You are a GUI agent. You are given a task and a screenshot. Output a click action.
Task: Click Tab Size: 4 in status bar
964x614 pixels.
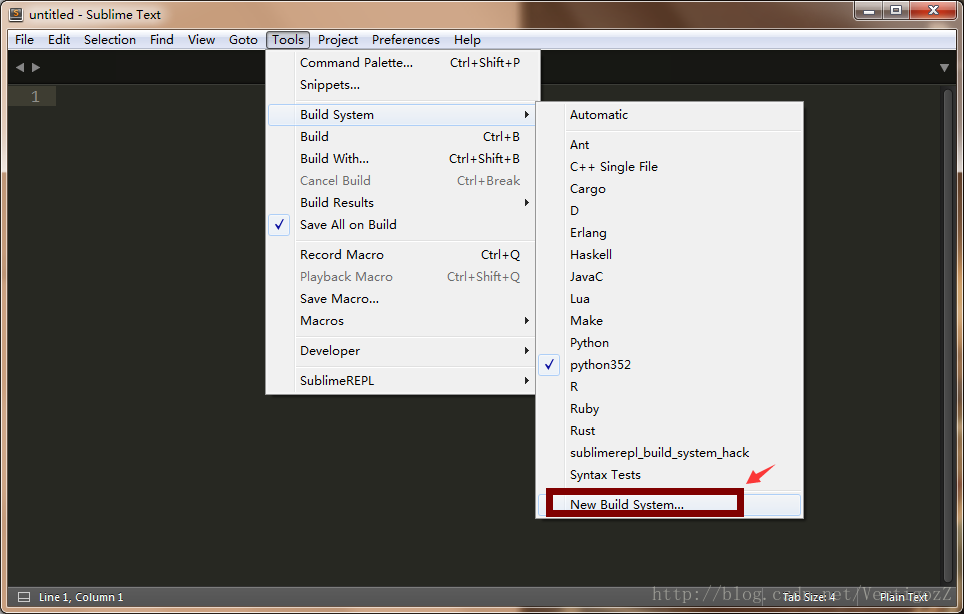[x=809, y=597]
